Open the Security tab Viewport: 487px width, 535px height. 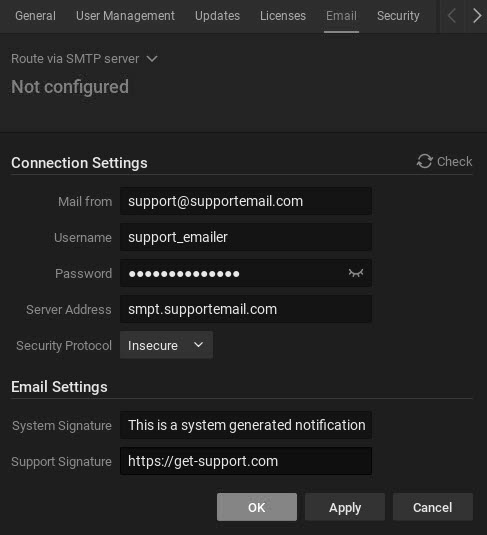click(398, 16)
